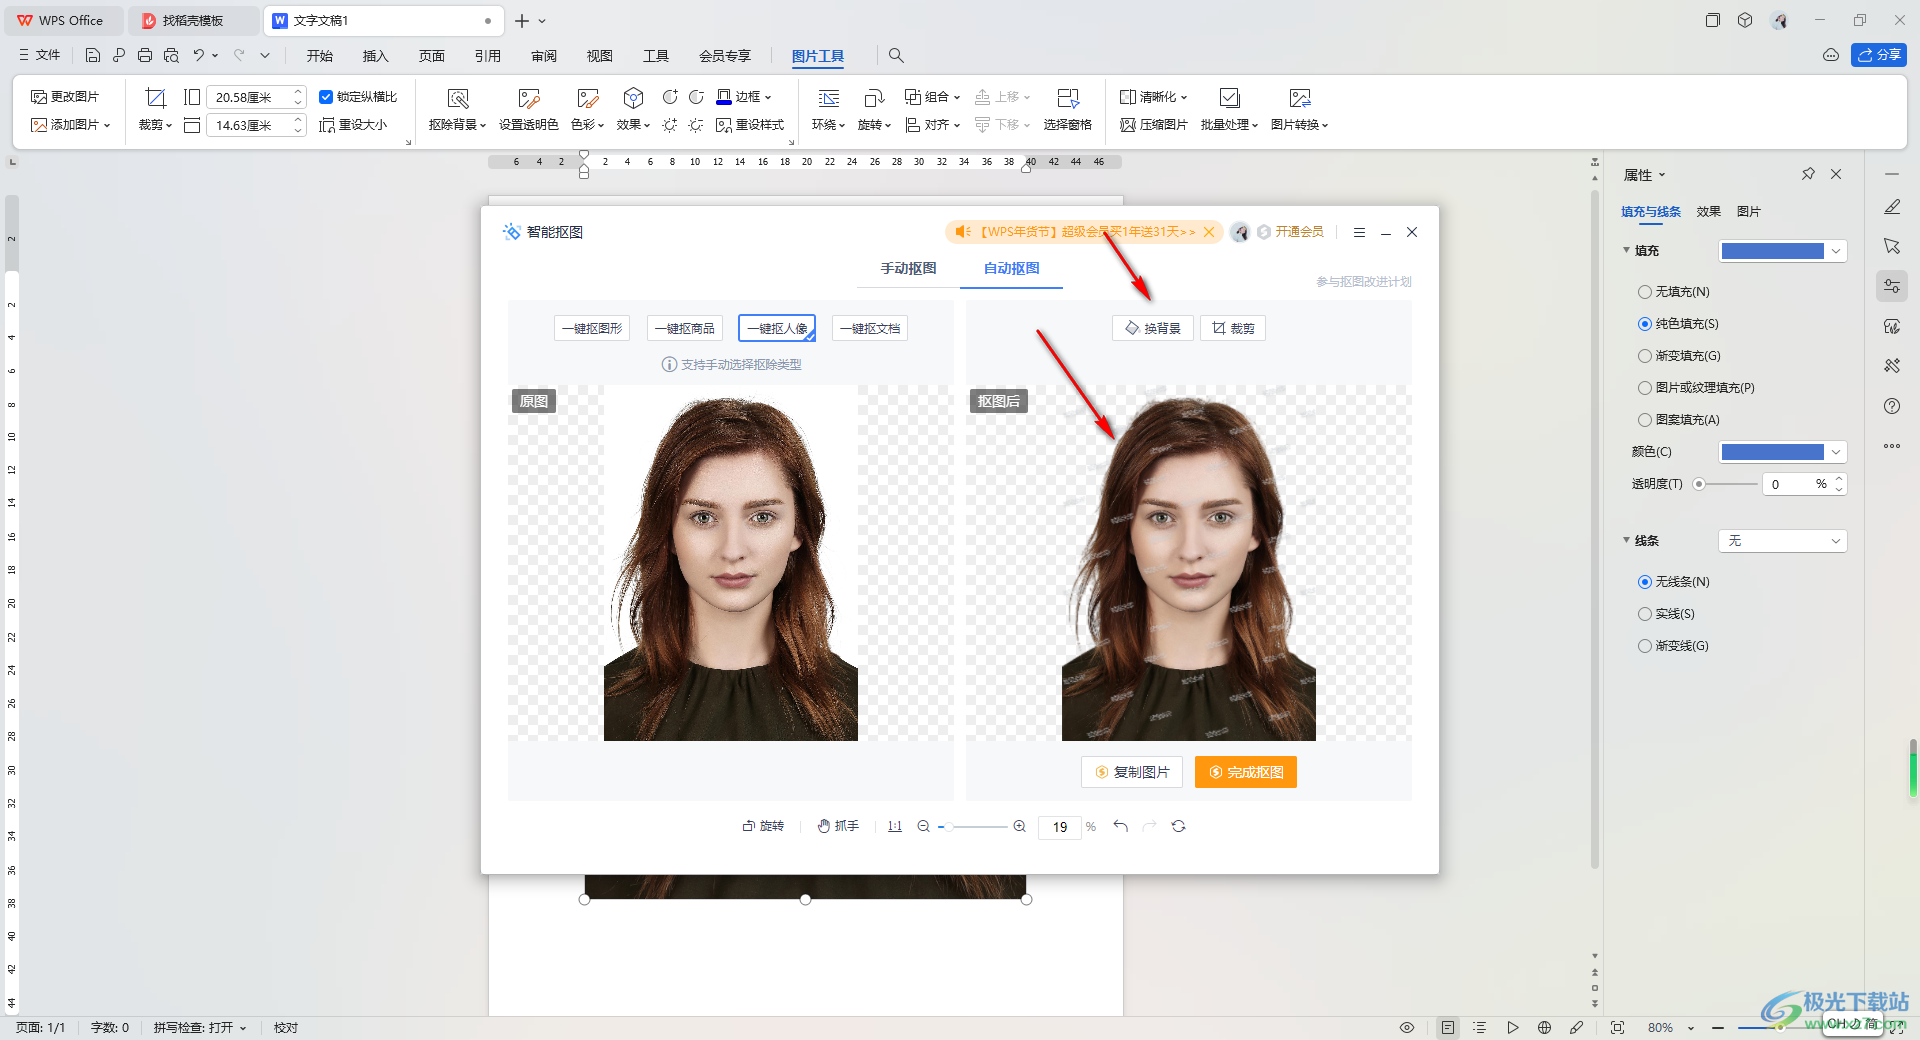The width and height of the screenshot is (1920, 1040).
Task: Click the Undo arrow in quick toolbar
Action: 199,56
